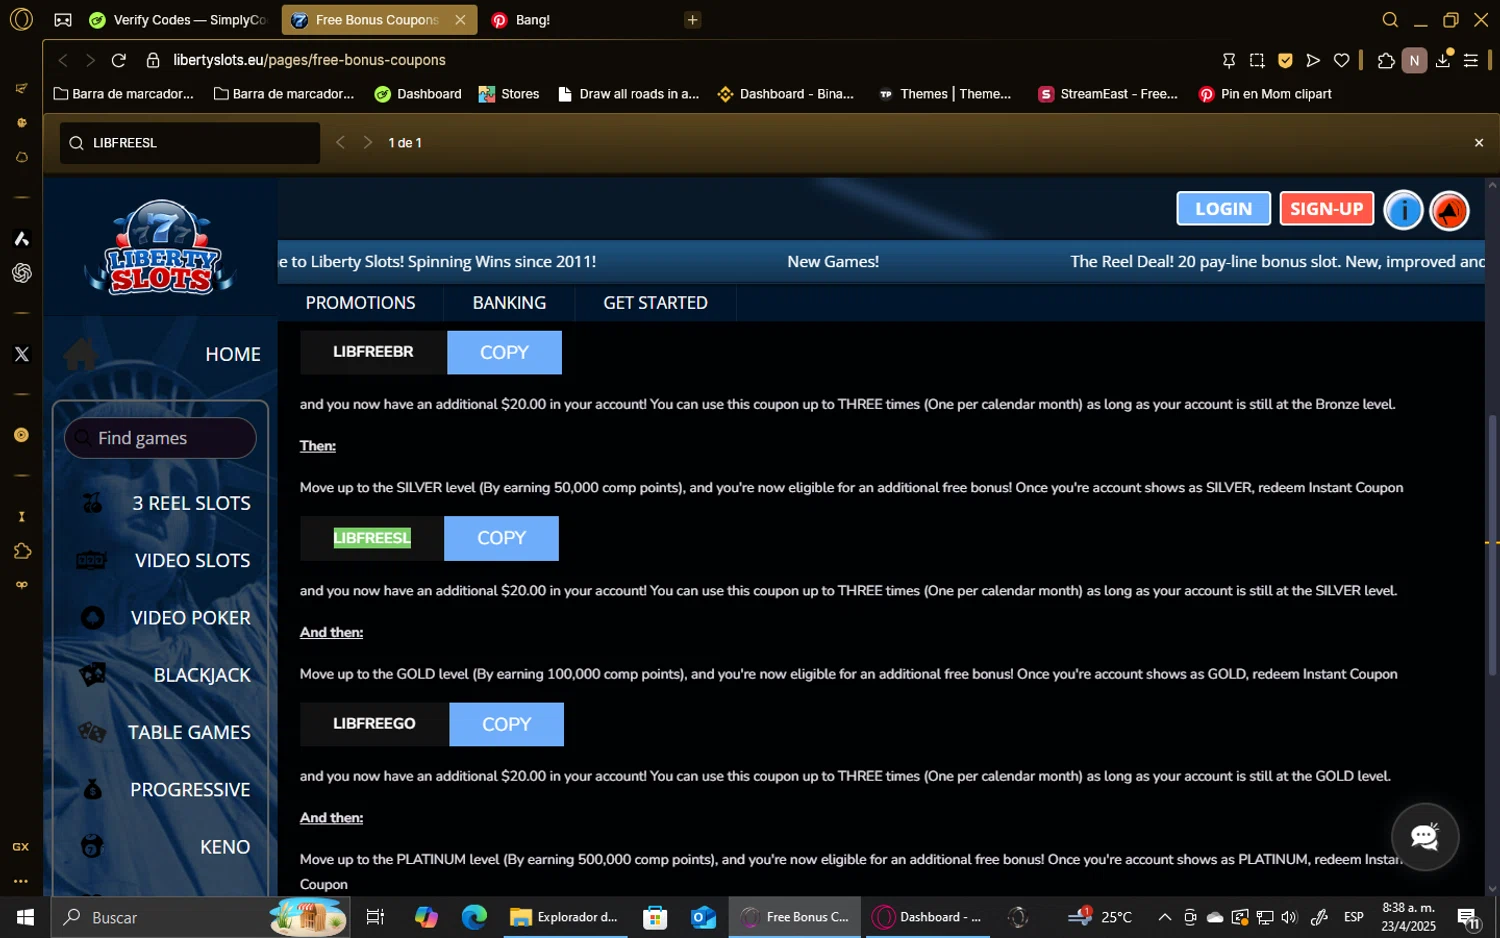
Task: Open the N profile avatar
Action: pos(1414,60)
